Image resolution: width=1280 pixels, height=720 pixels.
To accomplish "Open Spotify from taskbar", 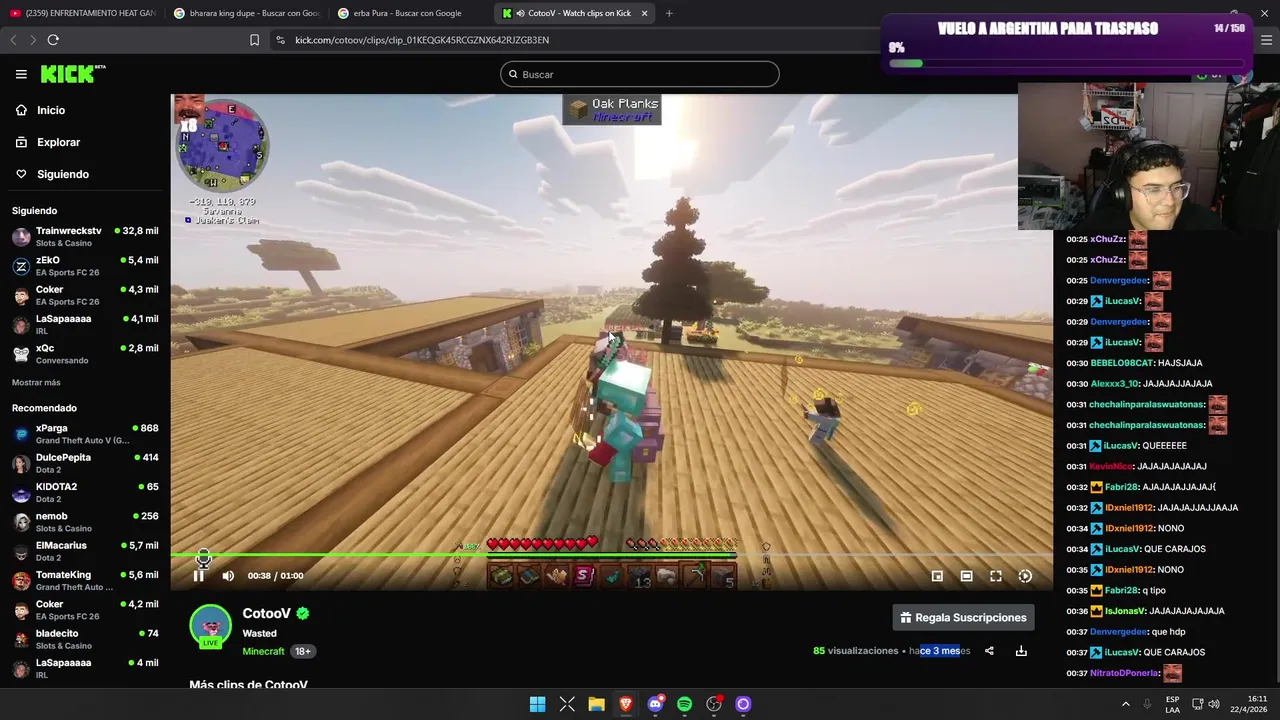I will coord(684,704).
